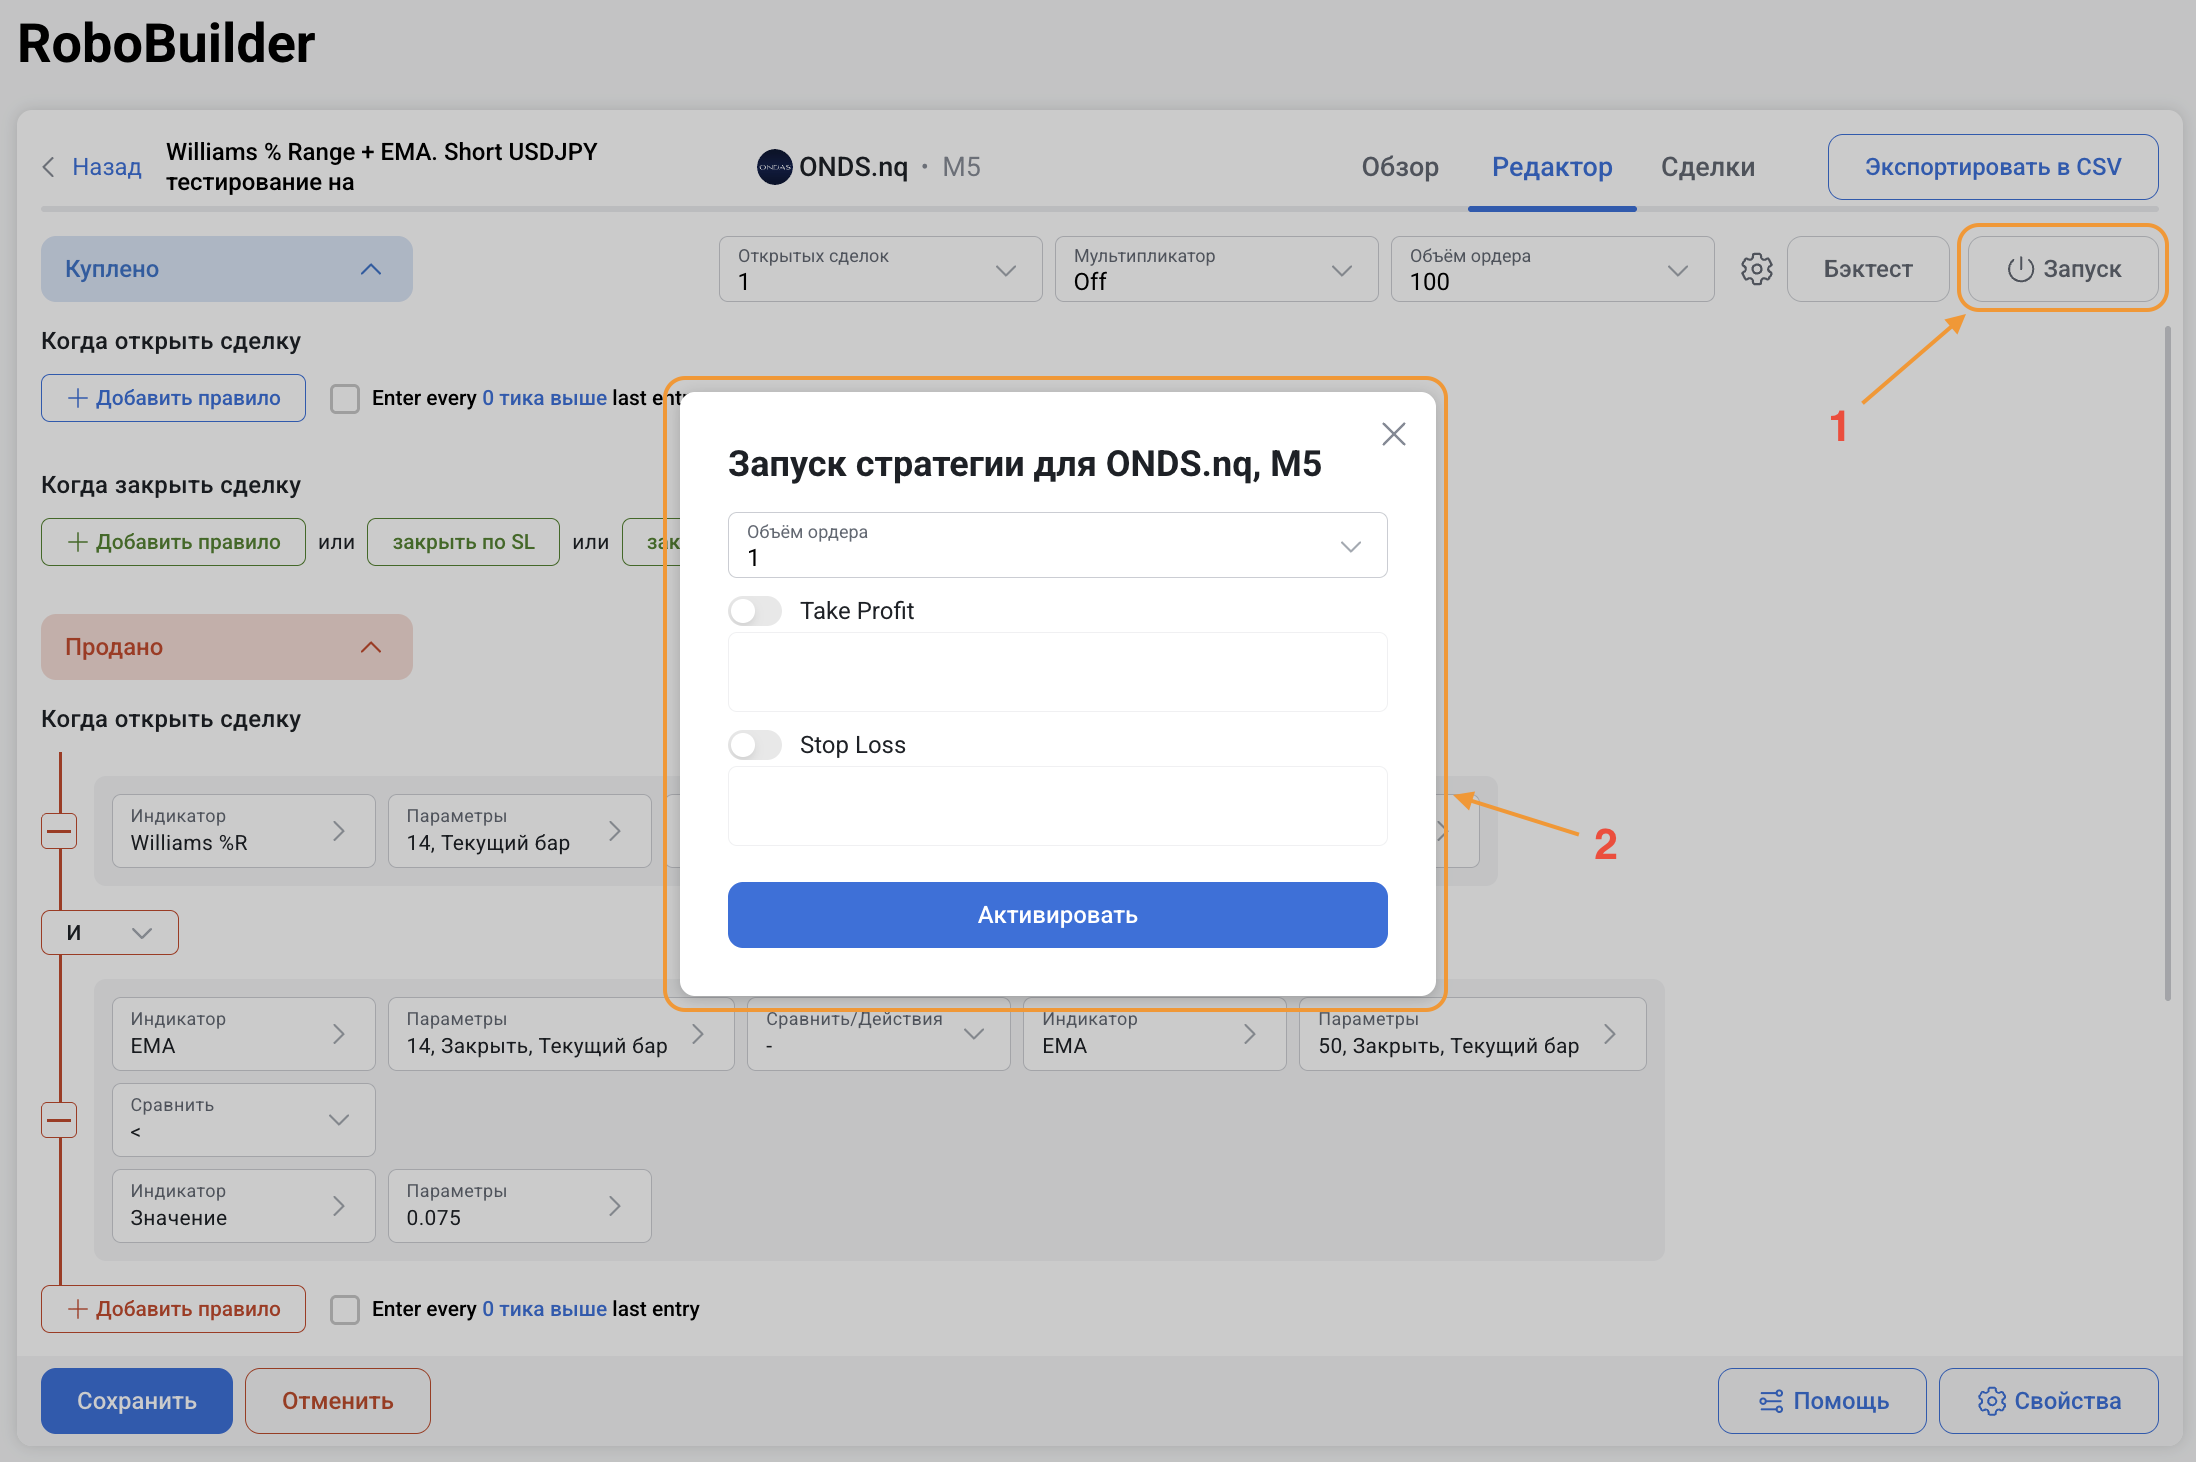Open the Мультипликатор dropdown
Image resolution: width=2196 pixels, height=1462 pixels.
pos(1216,269)
